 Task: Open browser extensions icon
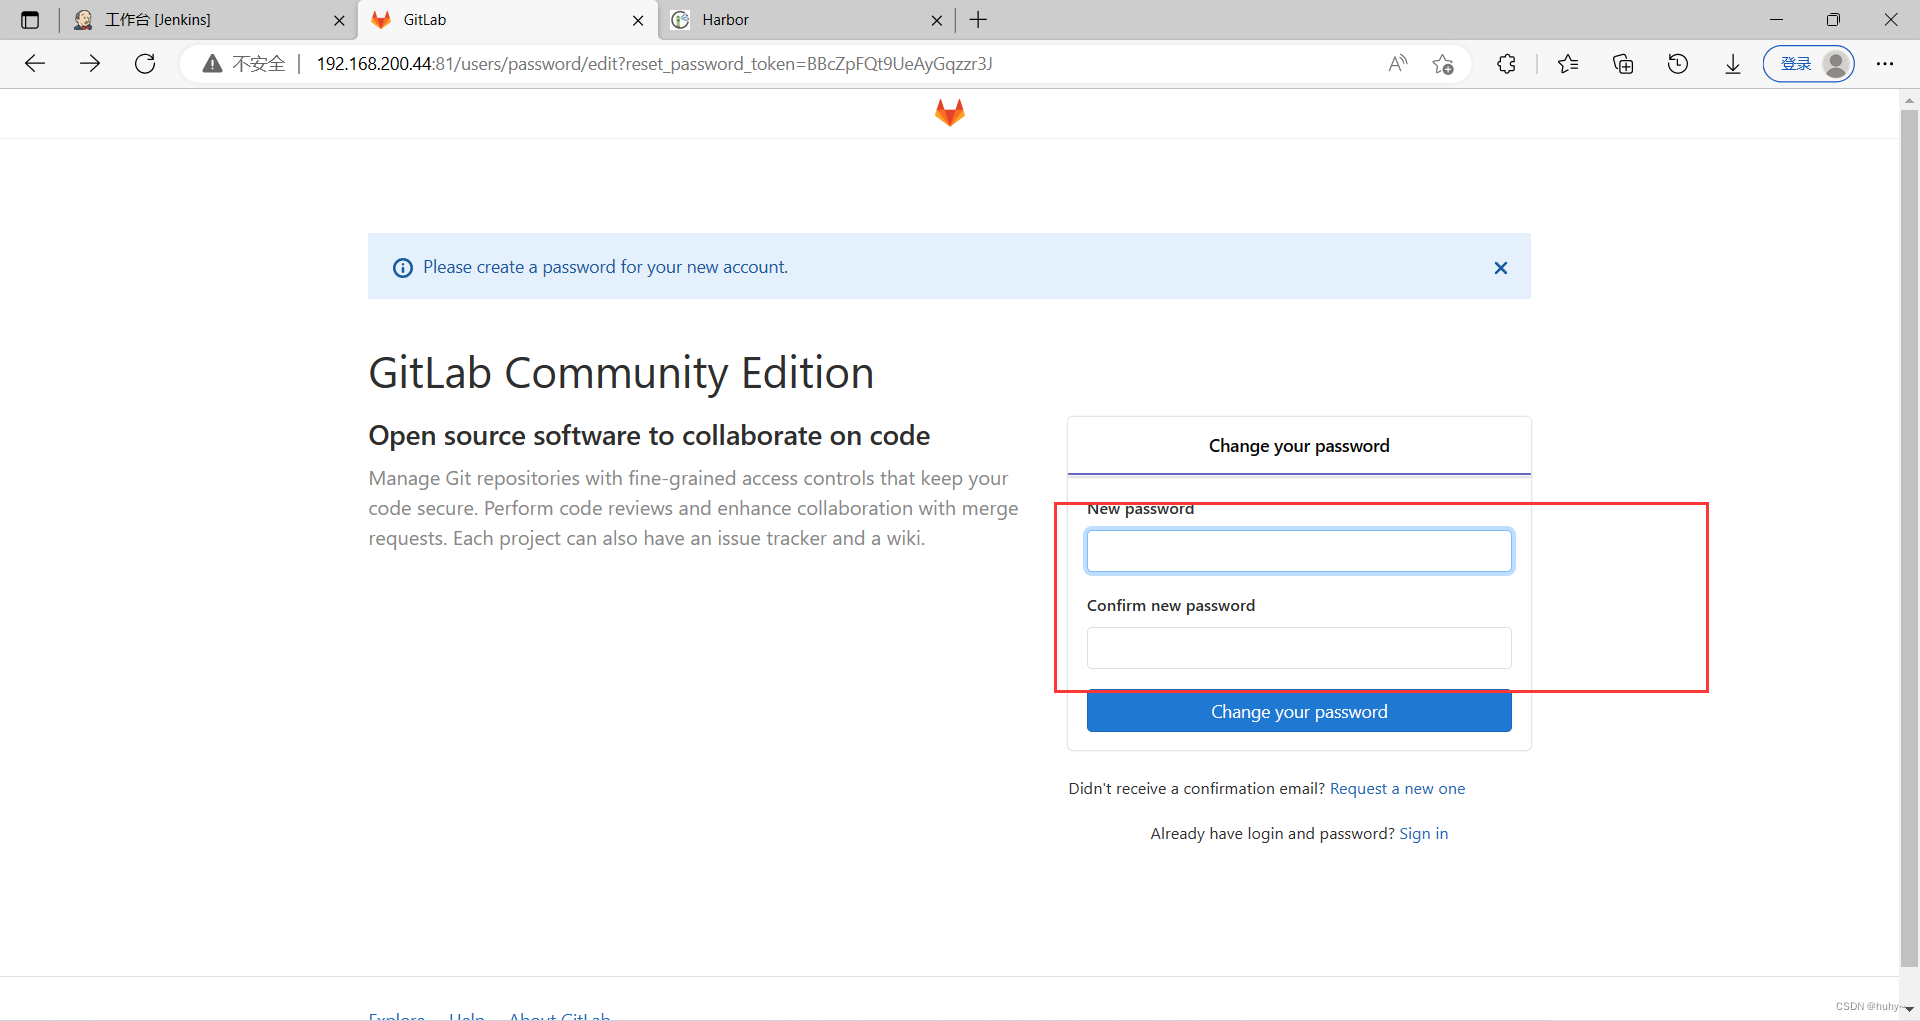point(1506,64)
